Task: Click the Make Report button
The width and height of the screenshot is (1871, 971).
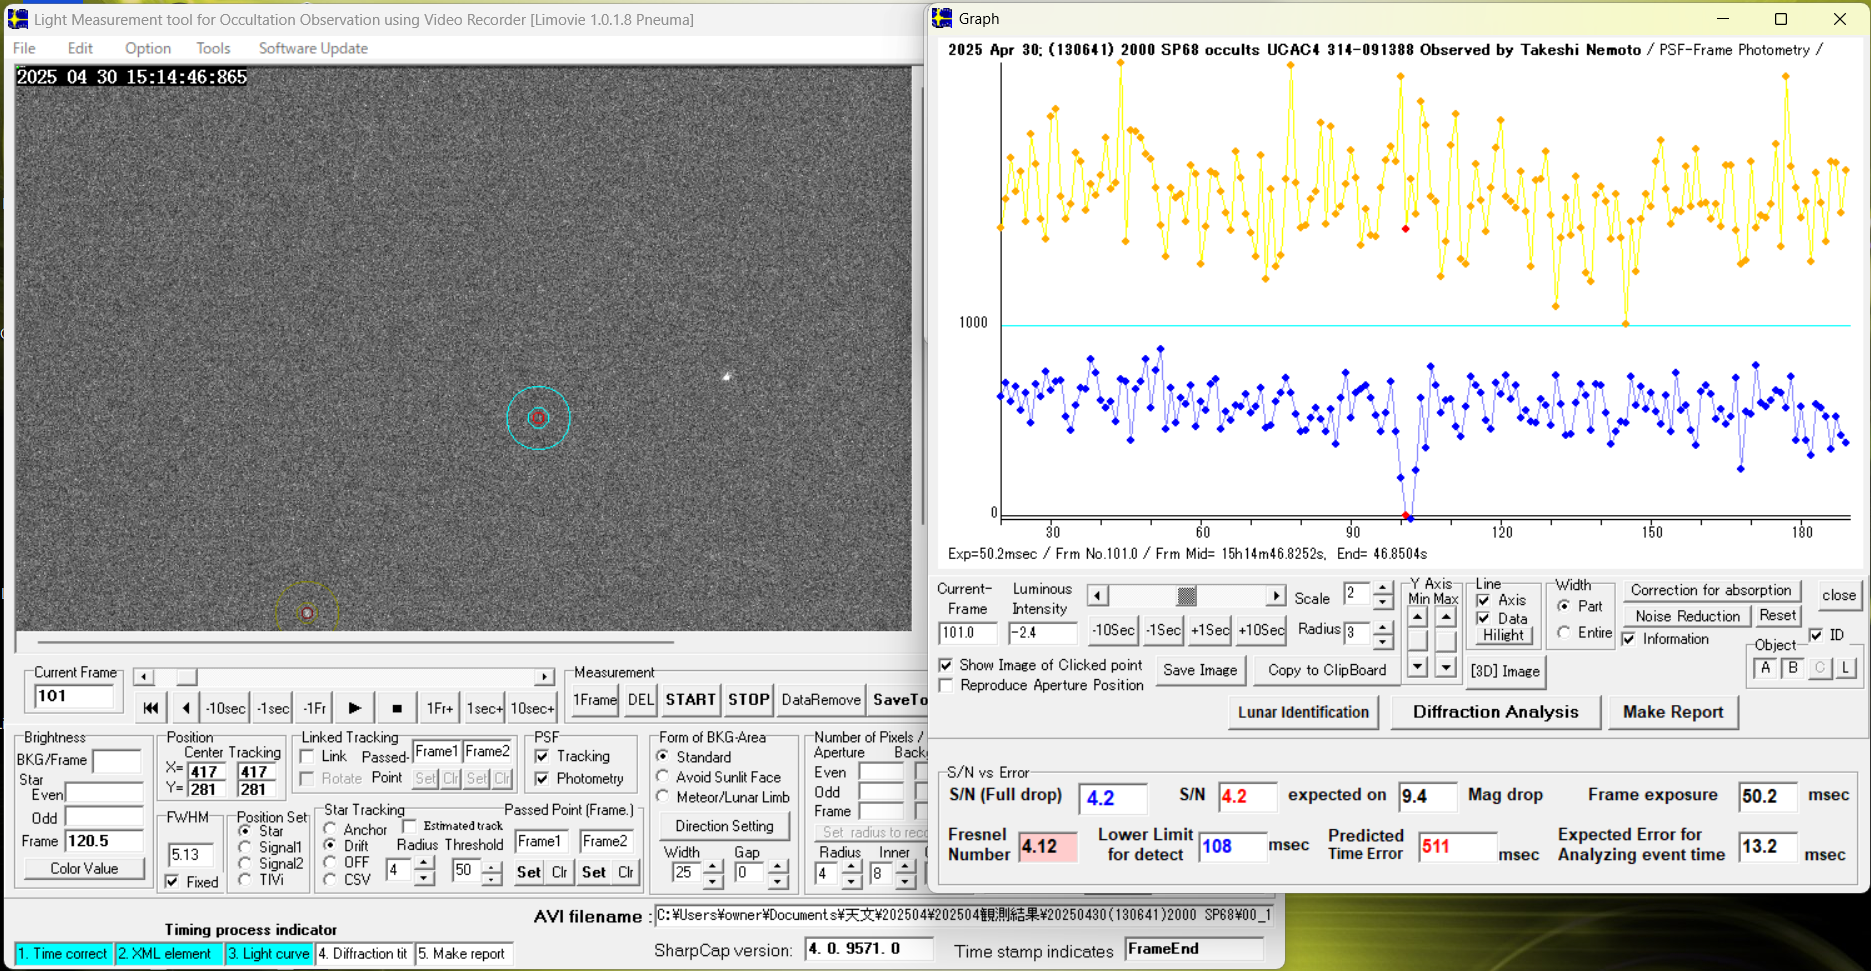Action: (x=1673, y=712)
